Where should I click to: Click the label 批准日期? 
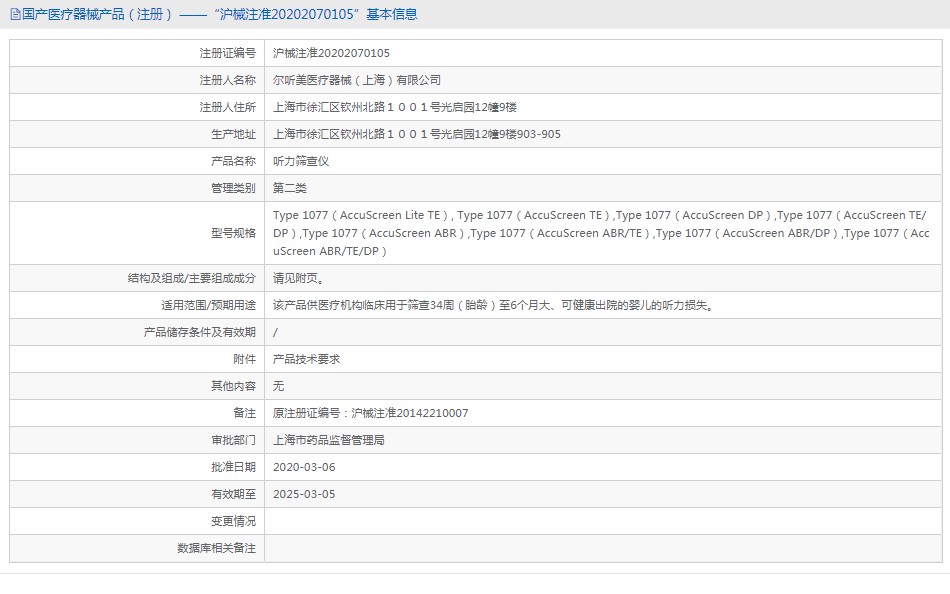[x=233, y=467]
